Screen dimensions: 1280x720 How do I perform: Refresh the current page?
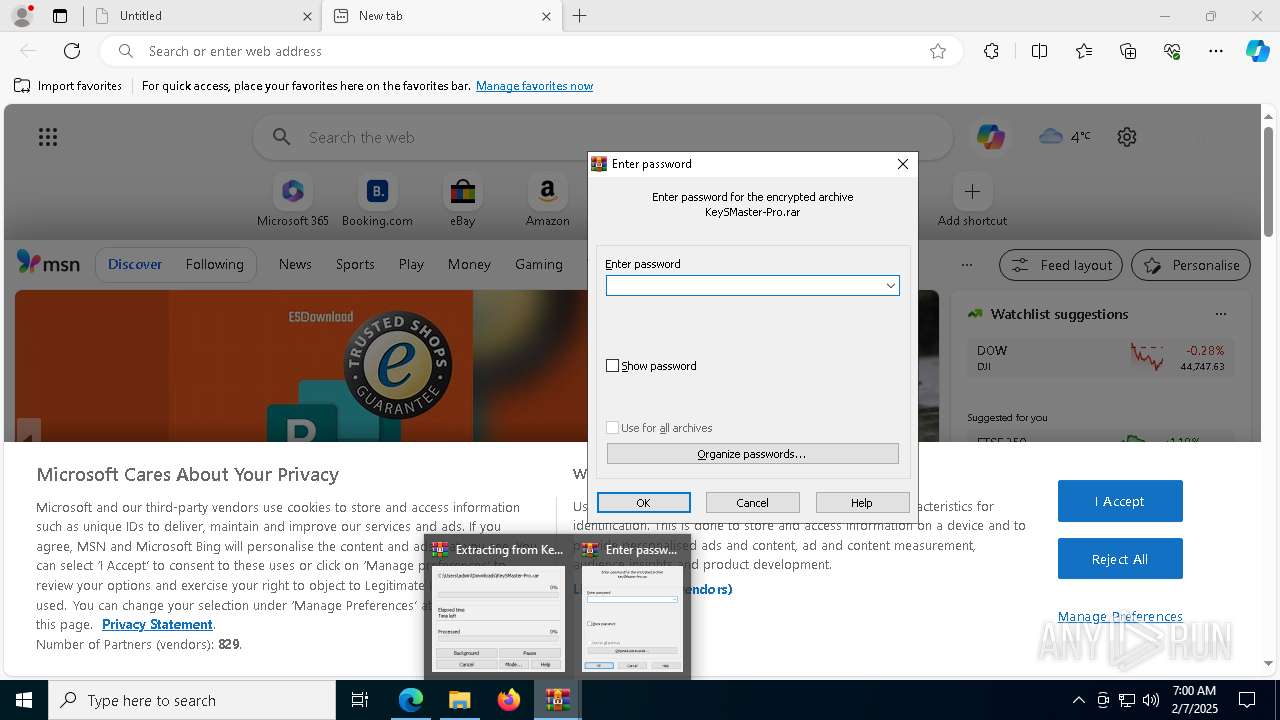(x=72, y=51)
